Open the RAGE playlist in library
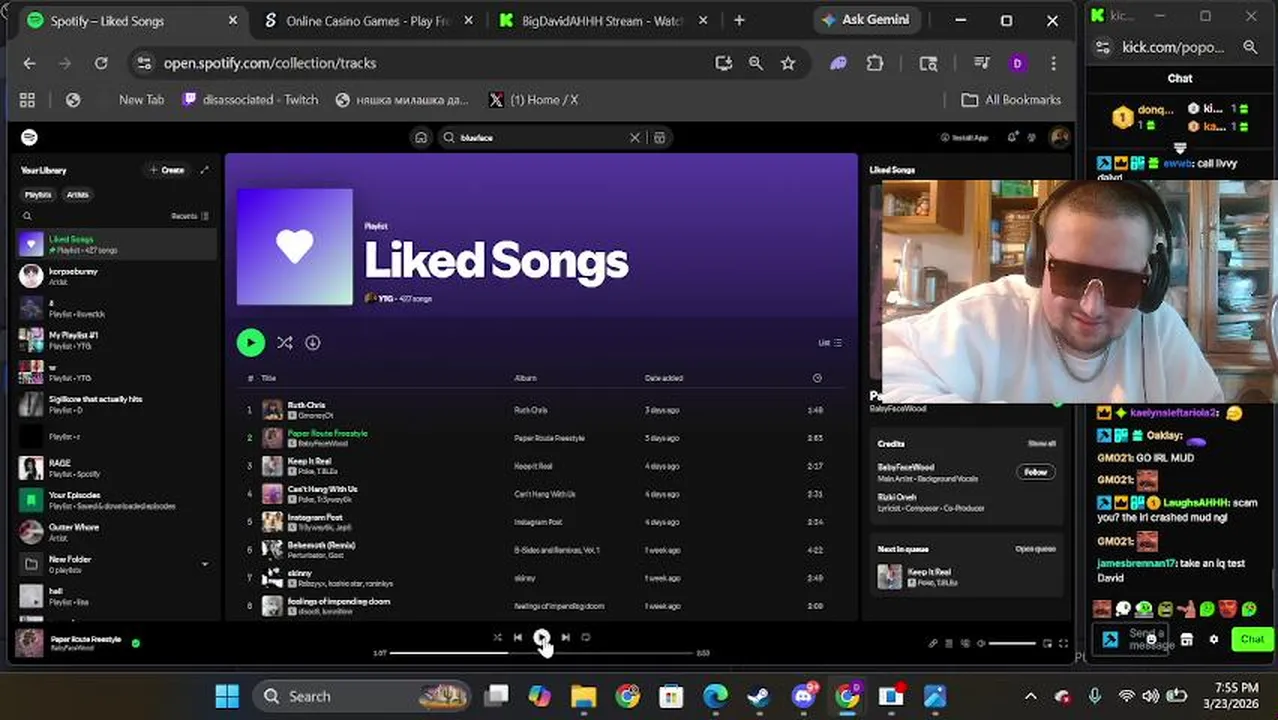 coord(116,468)
